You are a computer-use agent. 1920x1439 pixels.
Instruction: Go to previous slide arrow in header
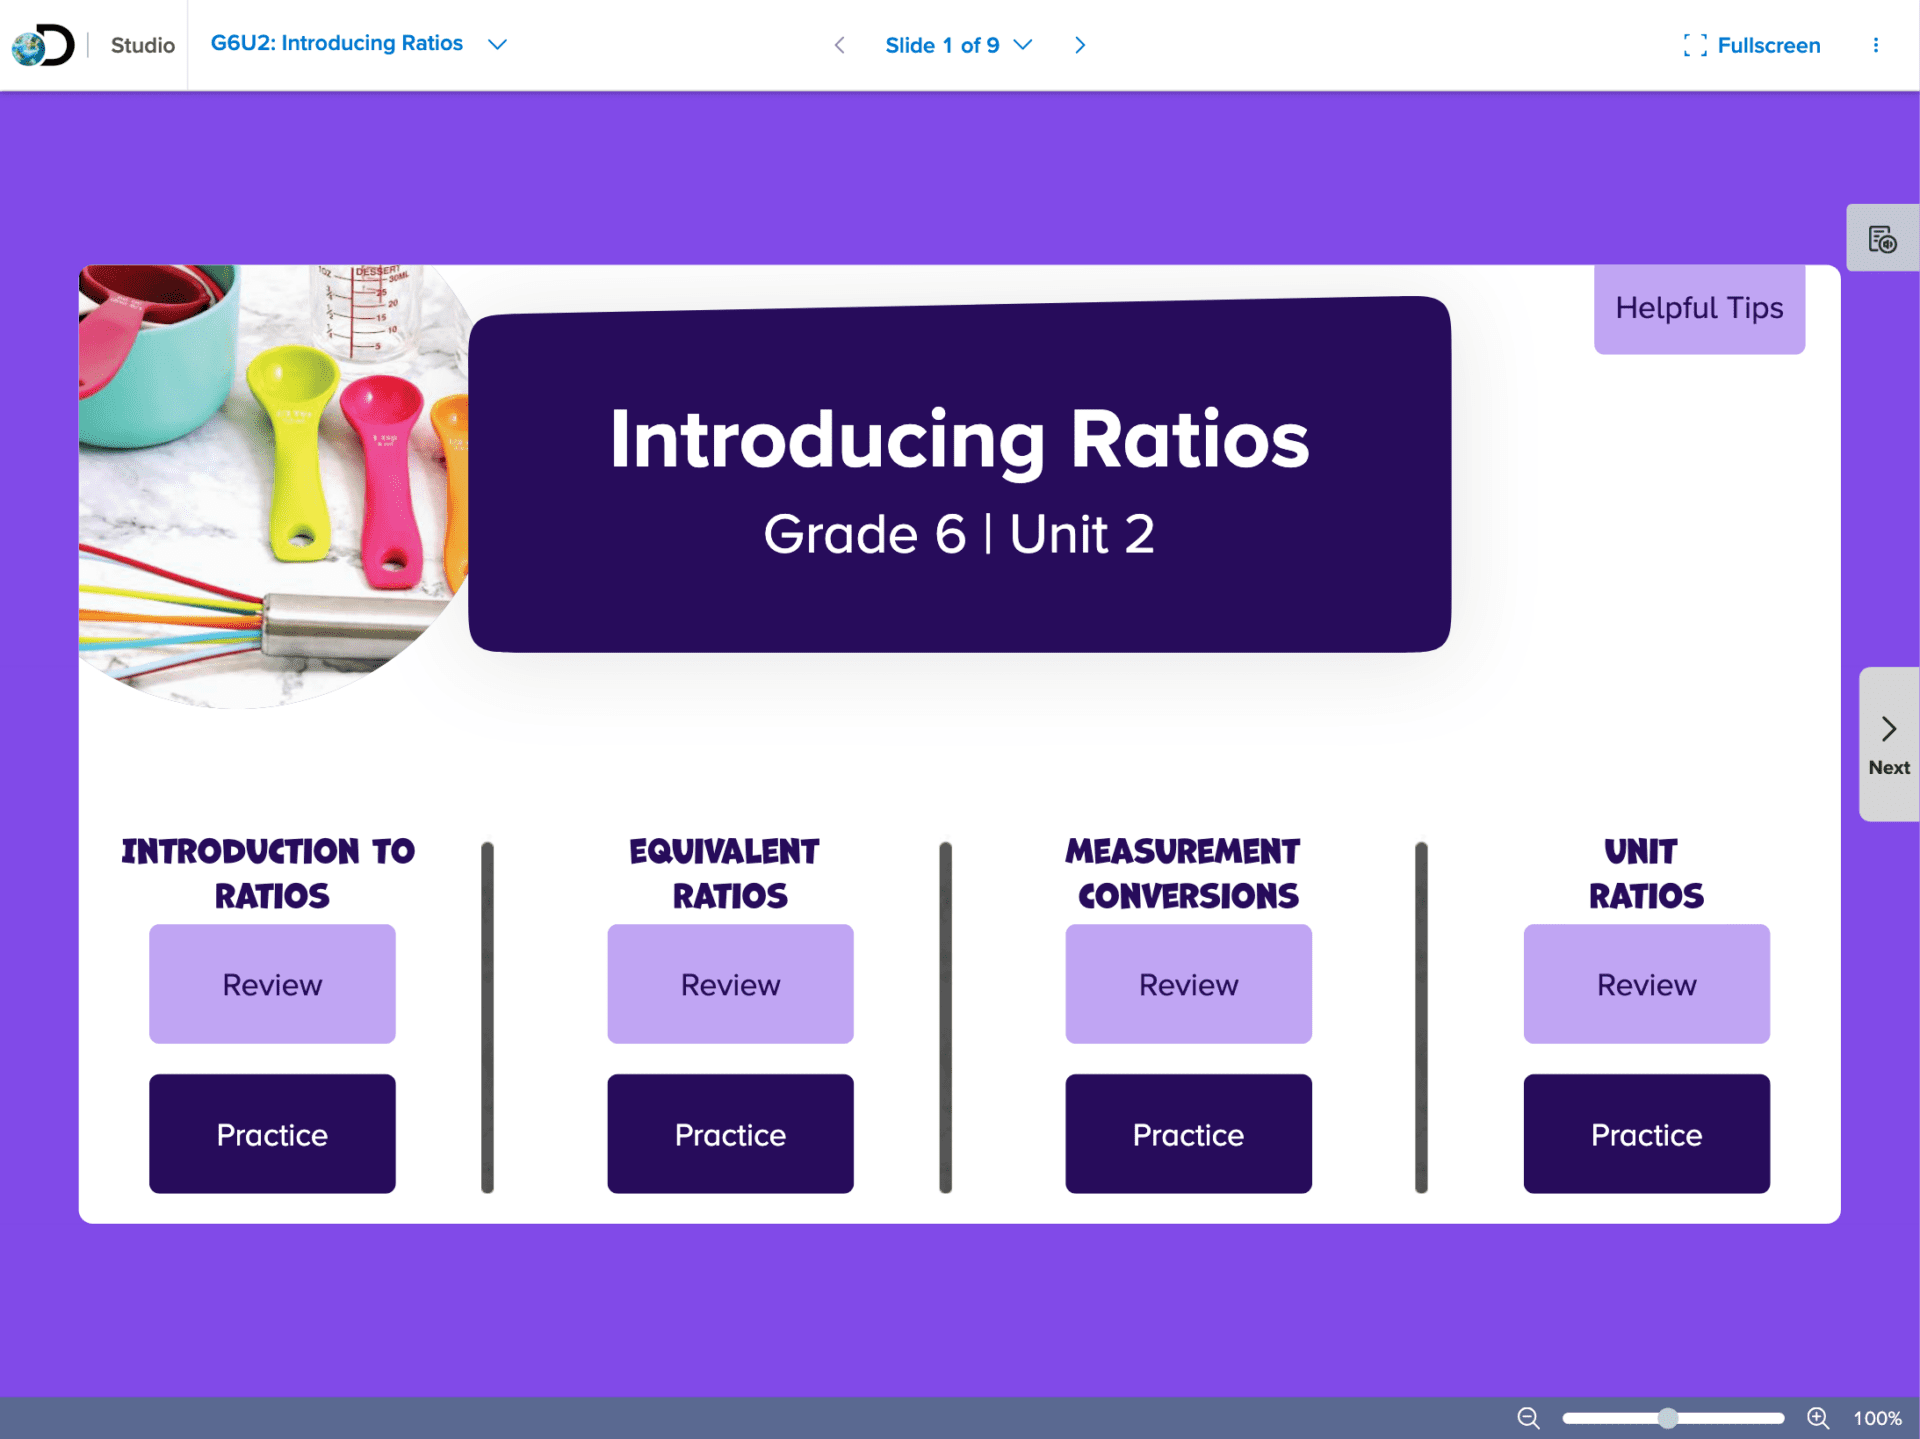click(x=840, y=45)
